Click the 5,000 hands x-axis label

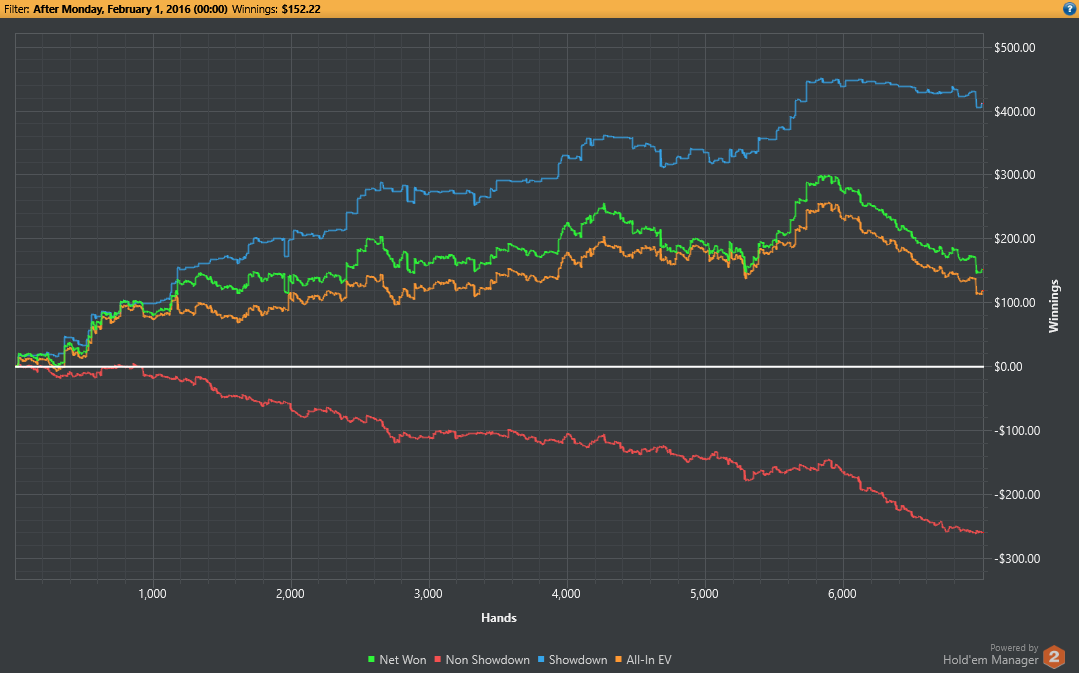click(705, 593)
